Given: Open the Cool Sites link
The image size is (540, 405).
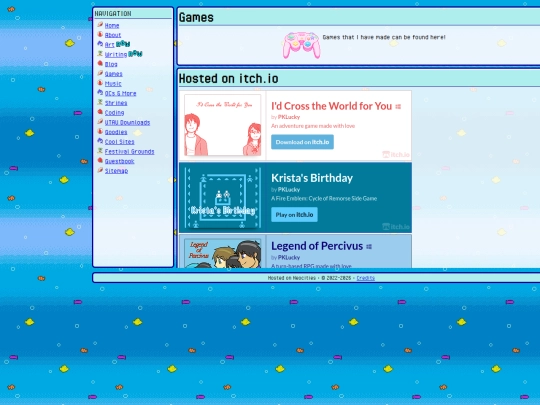Looking at the screenshot, I should pos(120,142).
